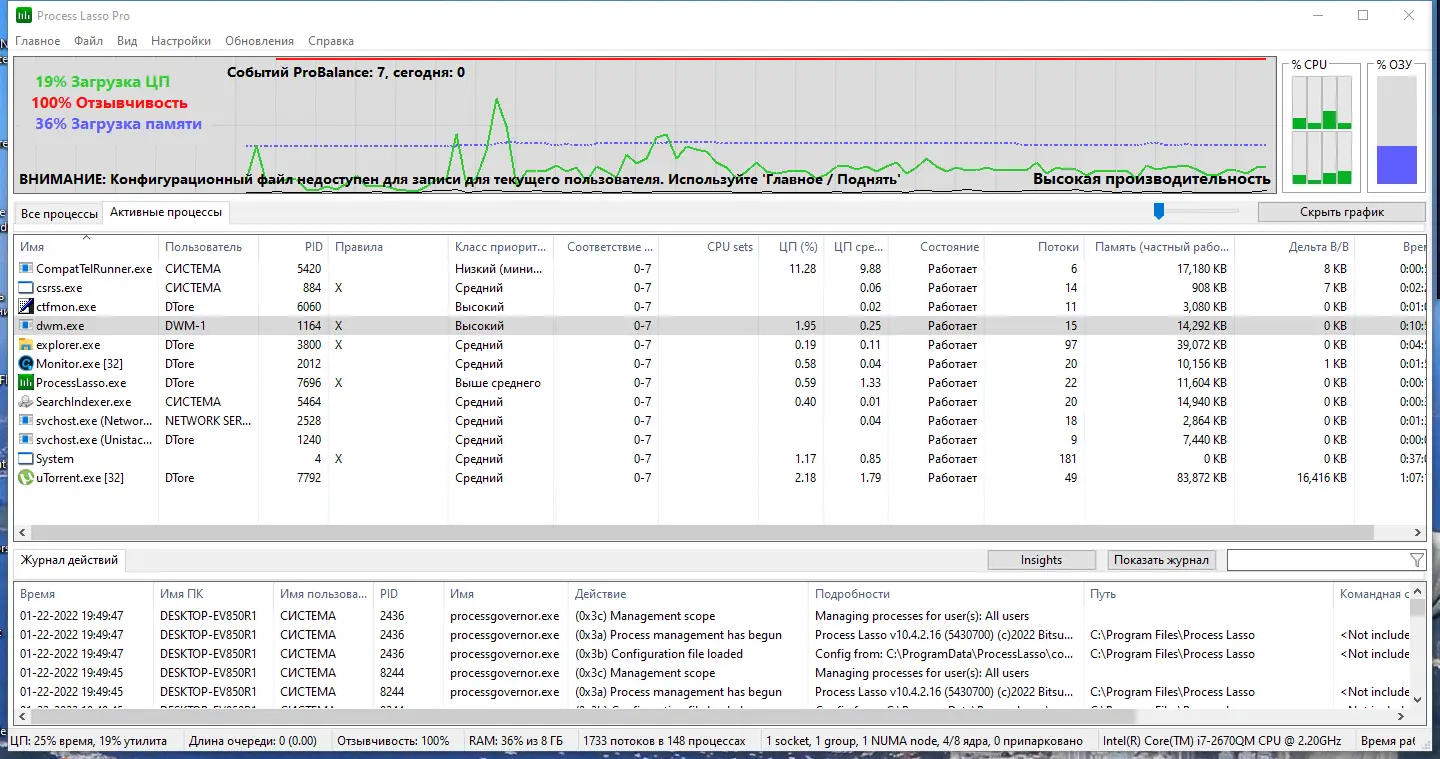
Task: Click the ProcessLasso.exe green icon
Action: [x=26, y=382]
